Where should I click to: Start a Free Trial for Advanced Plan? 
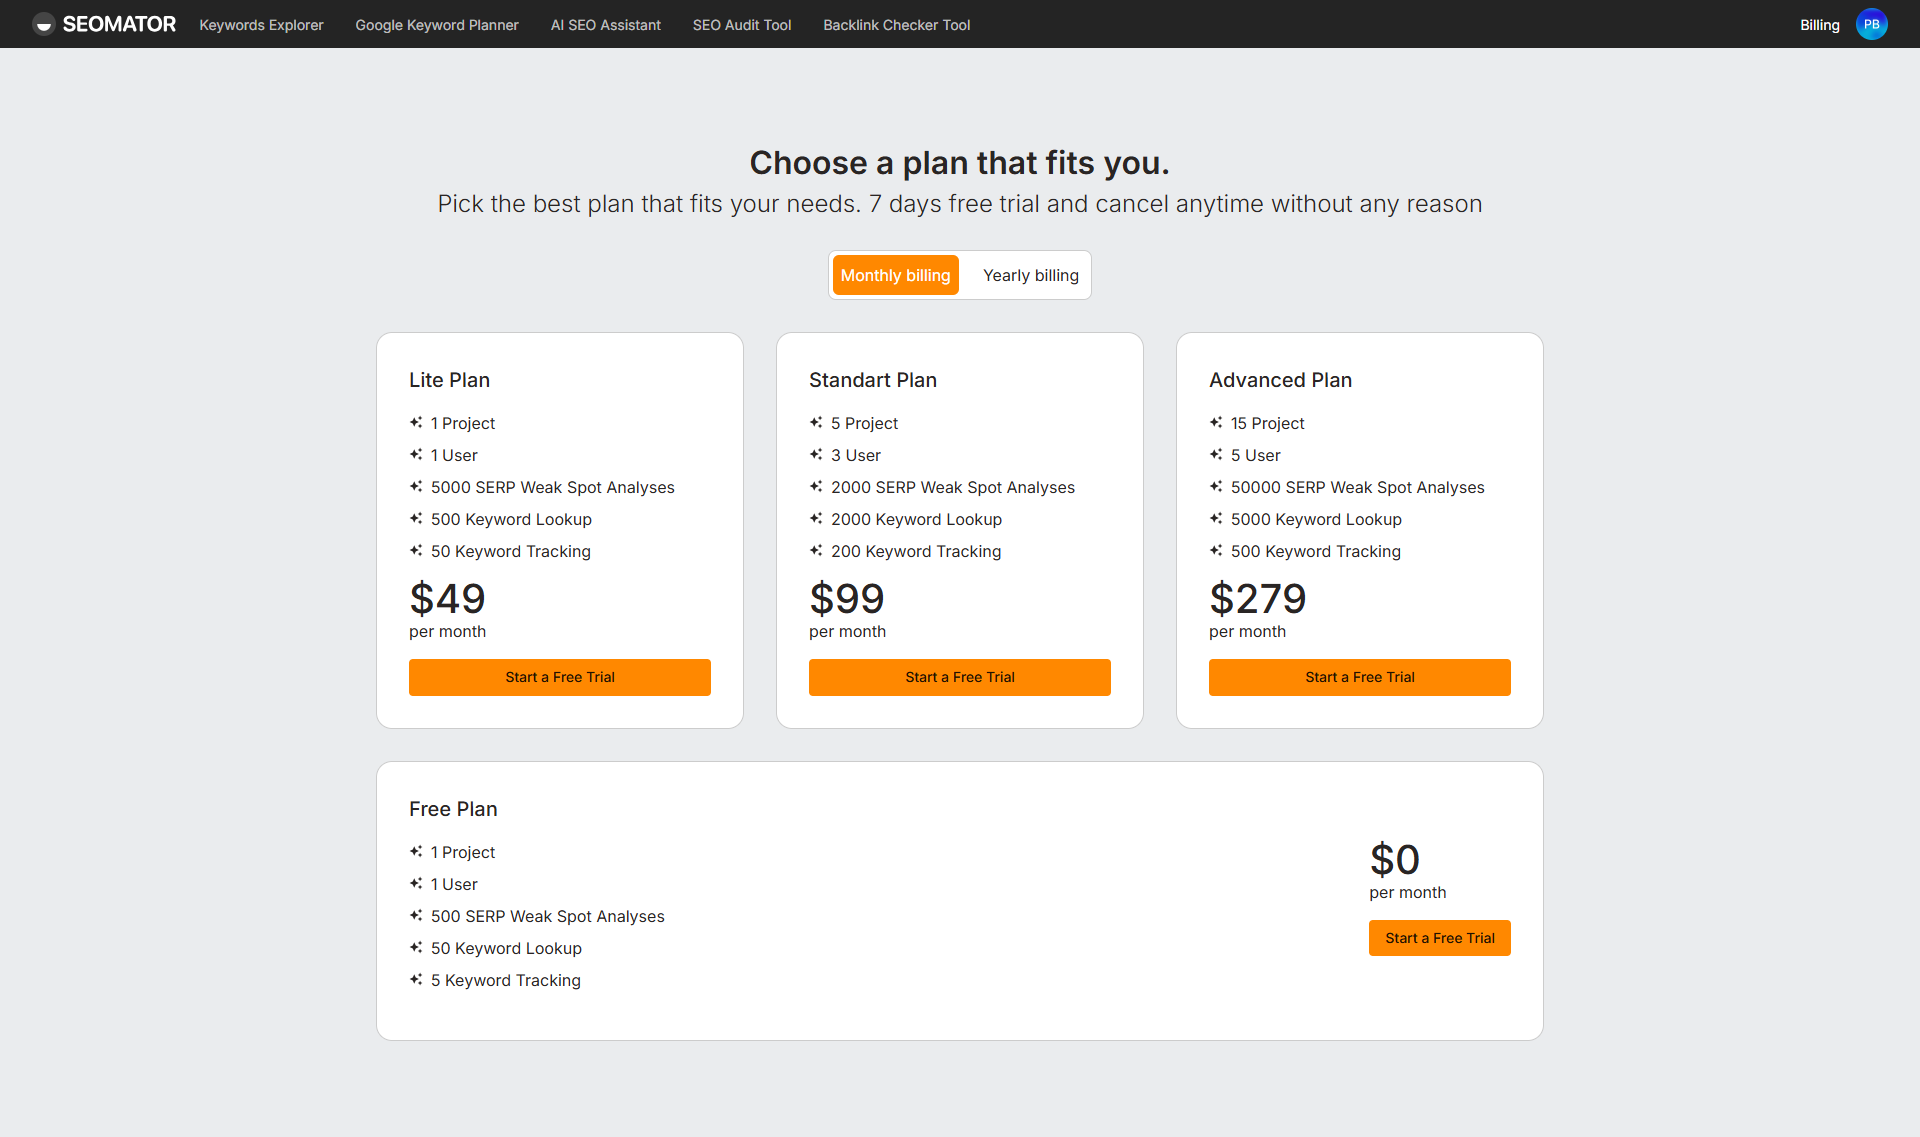pos(1359,677)
